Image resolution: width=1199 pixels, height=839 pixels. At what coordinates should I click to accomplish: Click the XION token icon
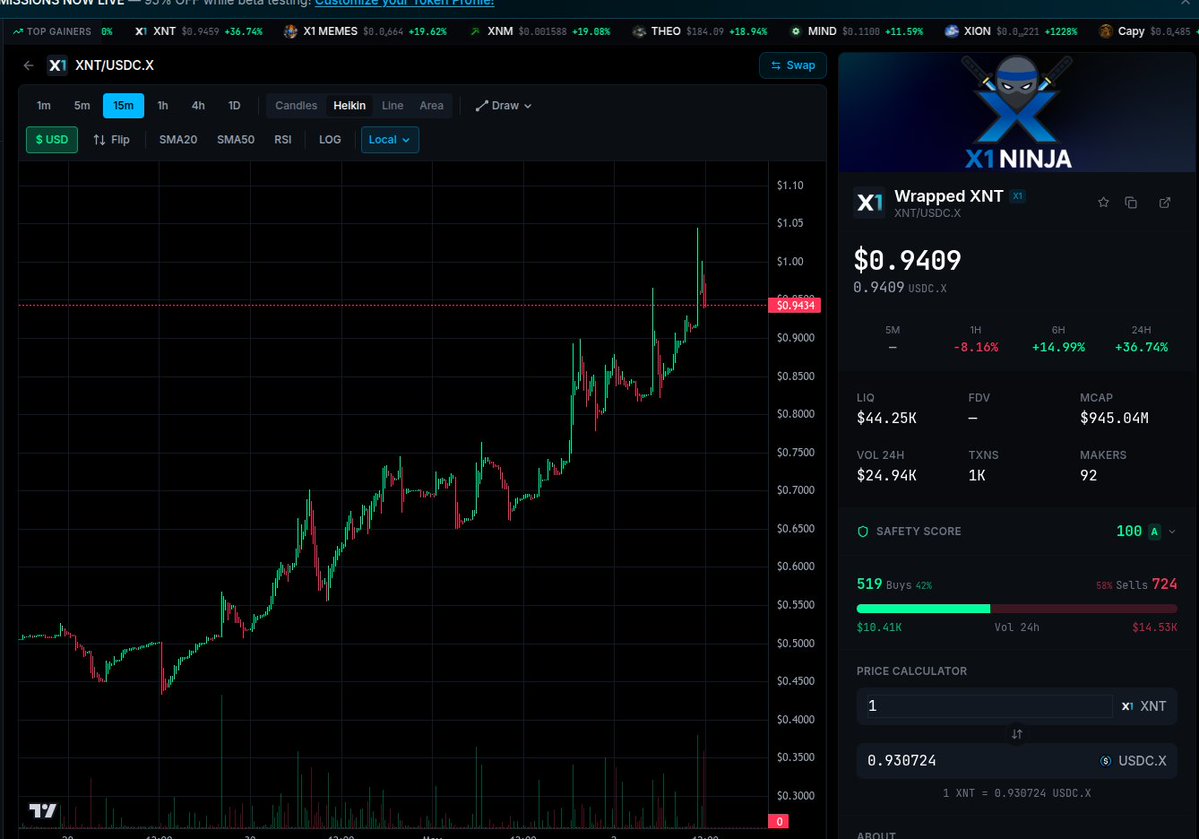pyautogui.click(x=952, y=31)
